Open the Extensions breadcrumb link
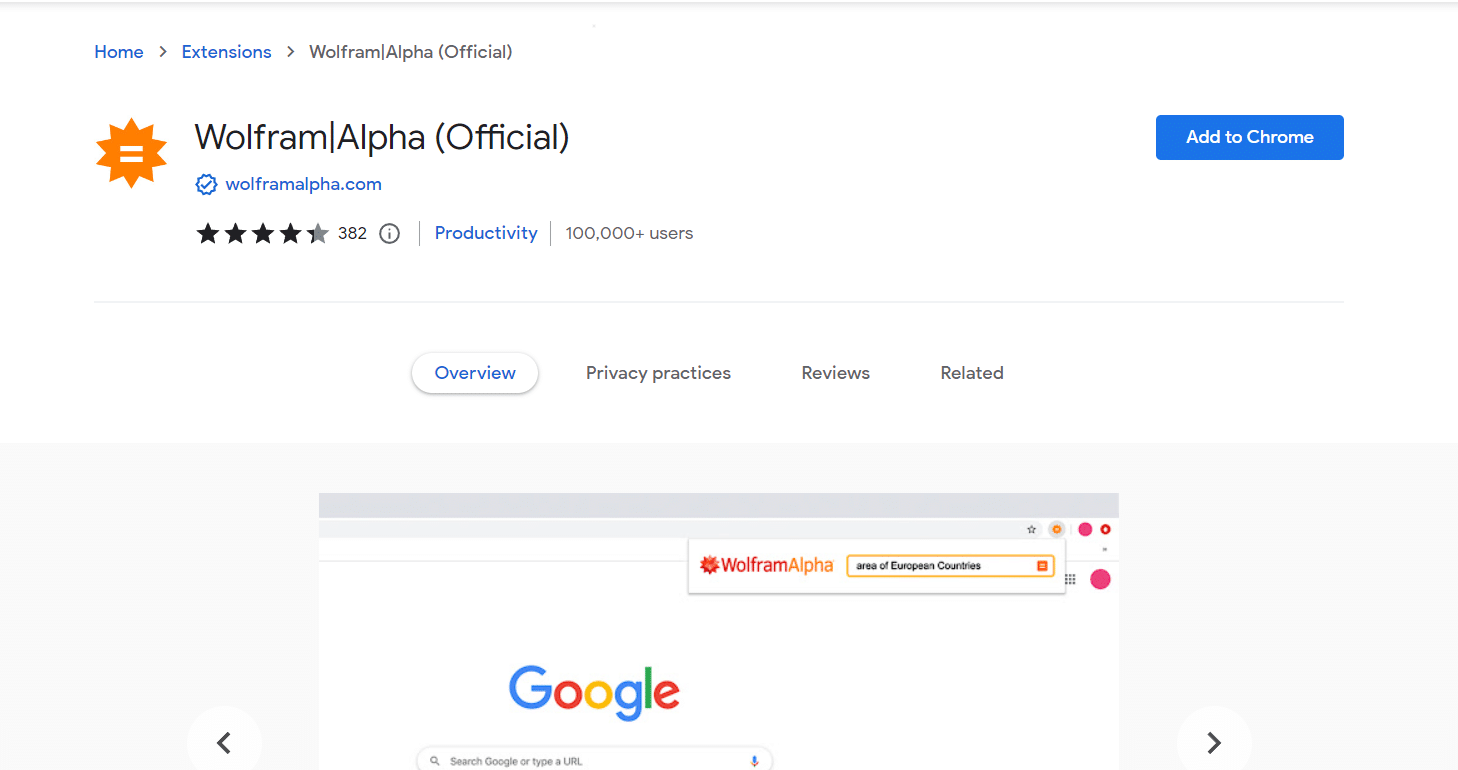This screenshot has width=1458, height=770. pos(226,52)
